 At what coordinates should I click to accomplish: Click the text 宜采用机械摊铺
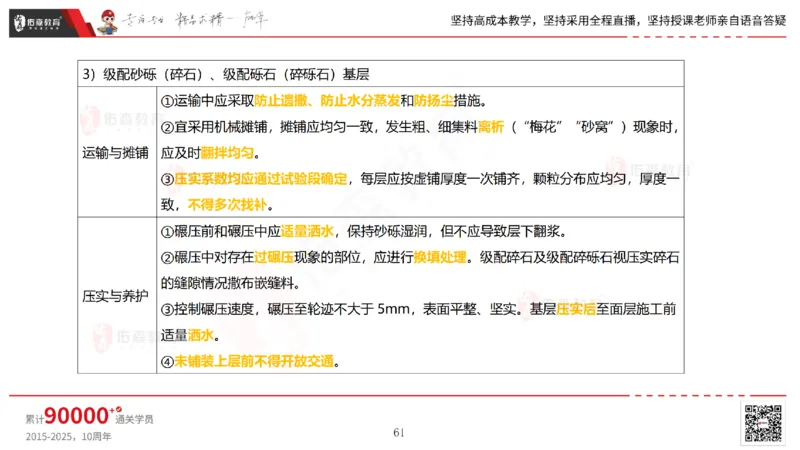[220, 127]
